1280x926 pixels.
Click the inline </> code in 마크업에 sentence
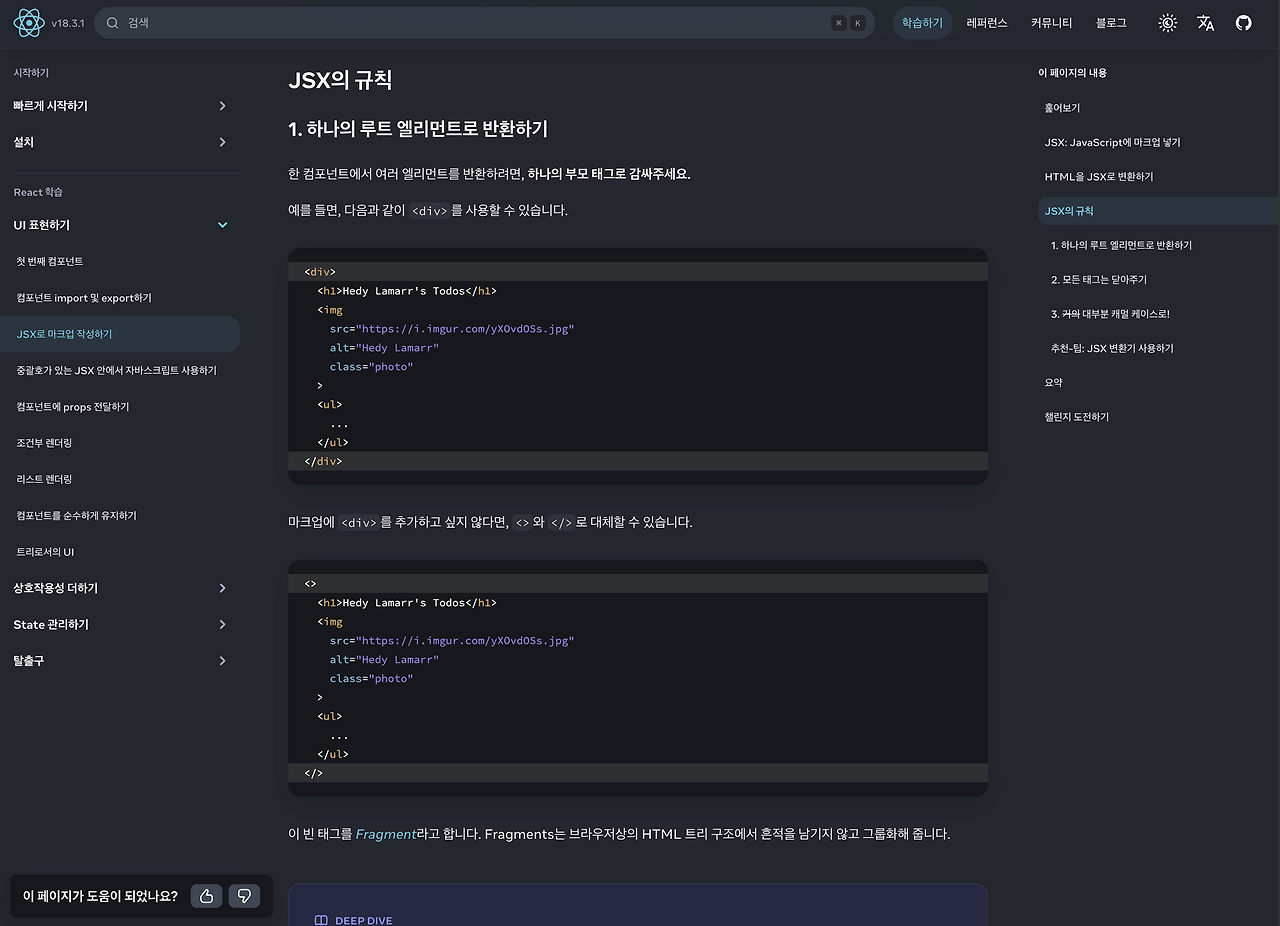point(561,523)
